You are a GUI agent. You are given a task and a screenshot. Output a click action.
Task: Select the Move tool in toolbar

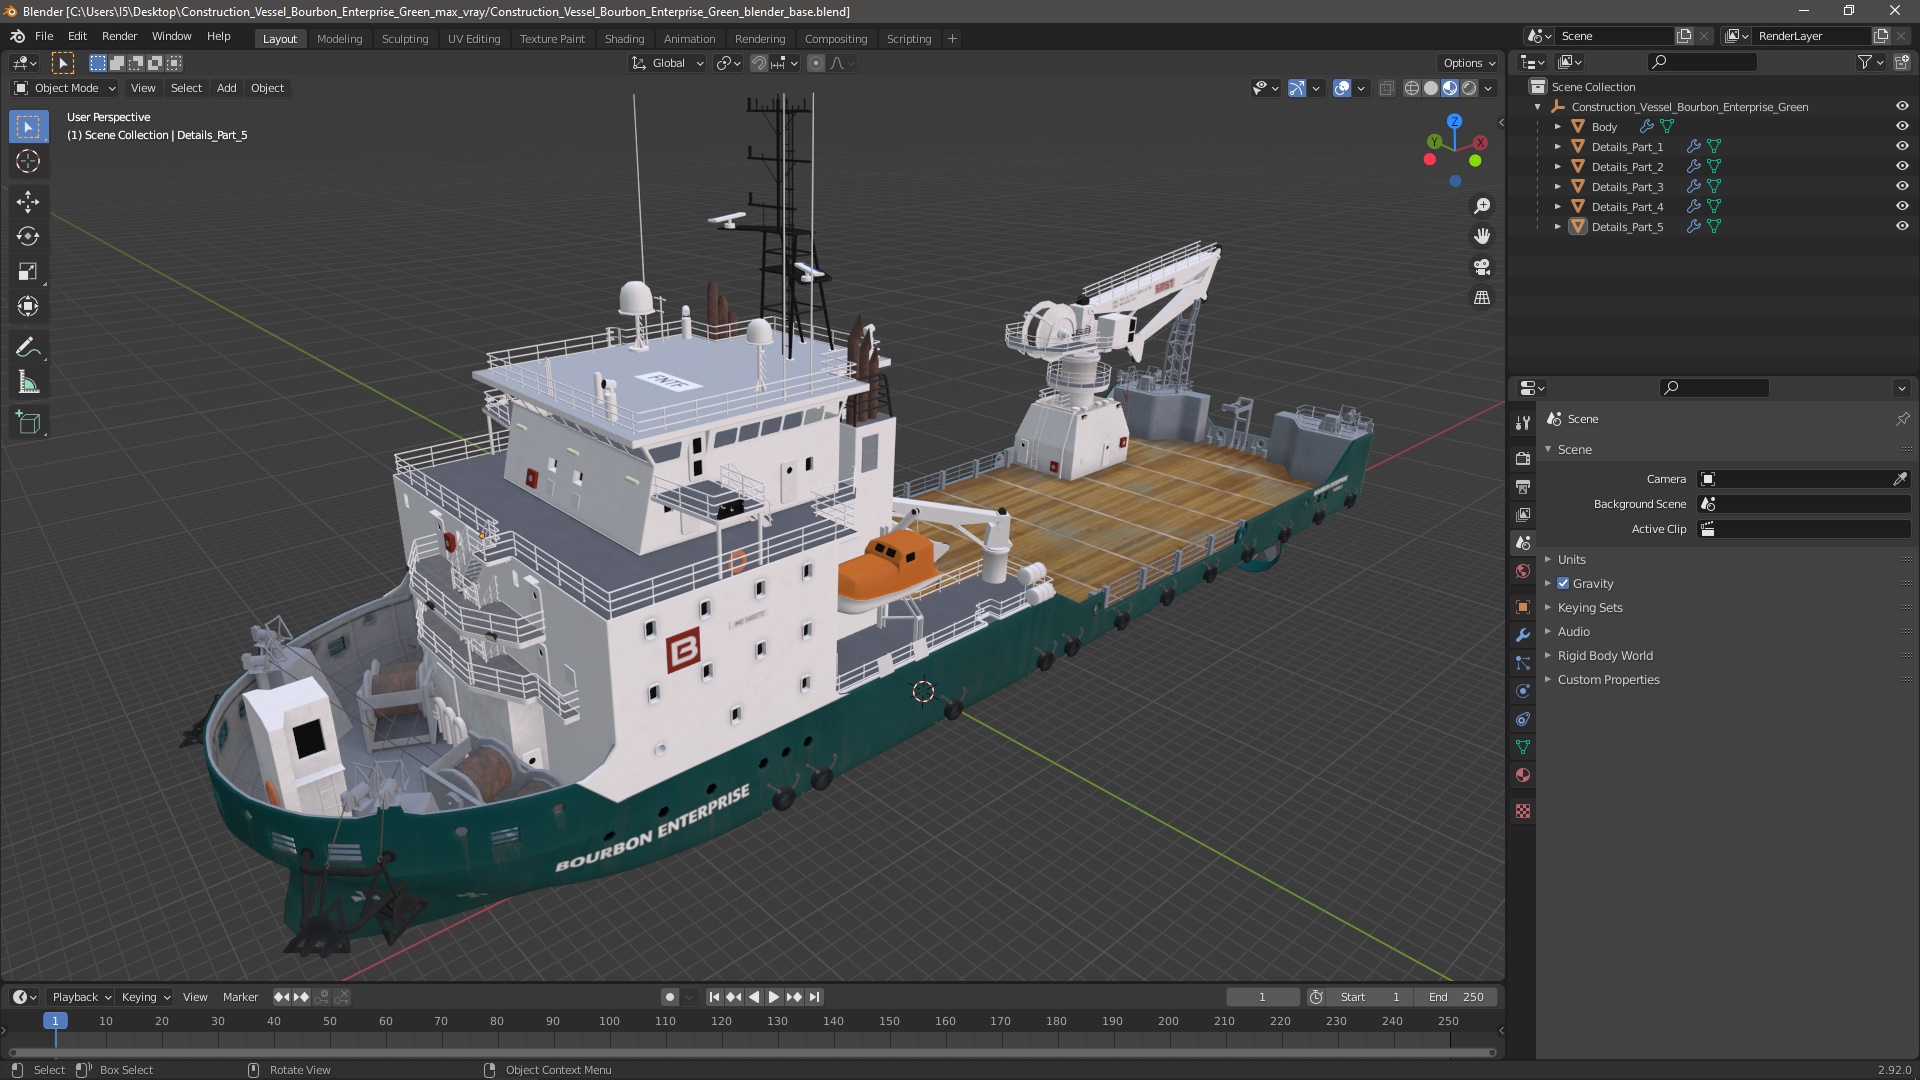pyautogui.click(x=27, y=201)
